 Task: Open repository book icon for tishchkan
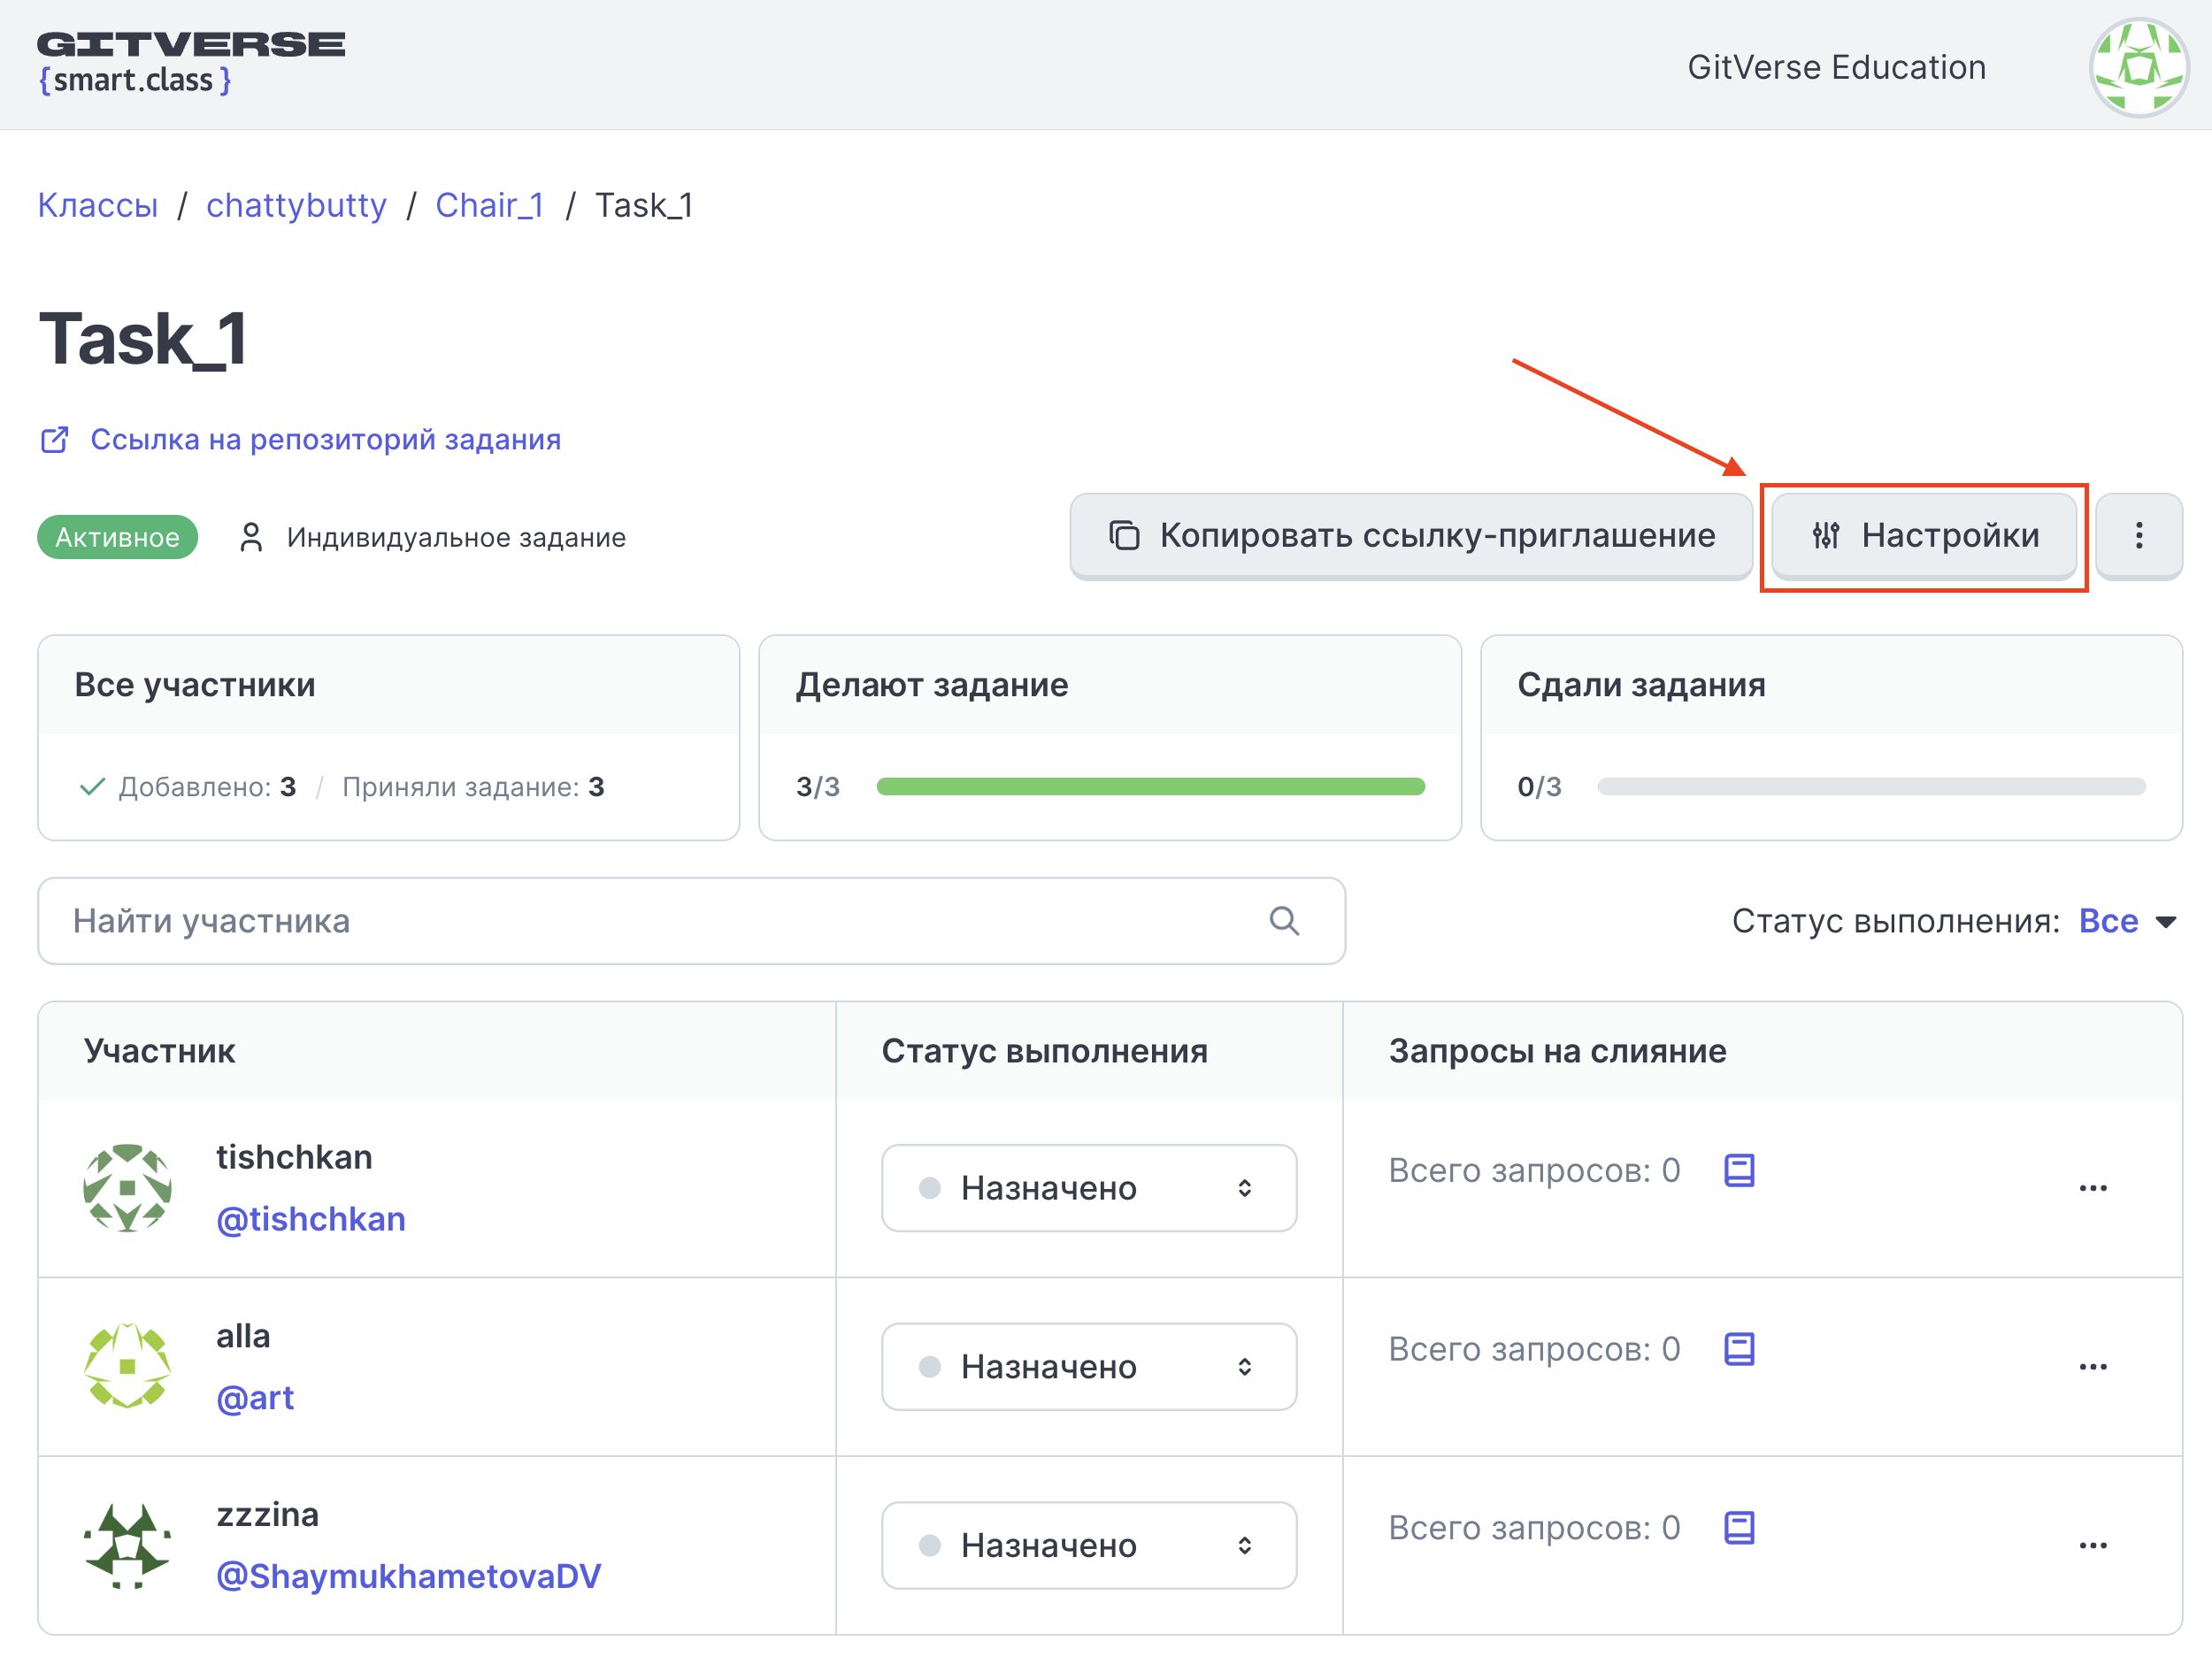(1739, 1170)
